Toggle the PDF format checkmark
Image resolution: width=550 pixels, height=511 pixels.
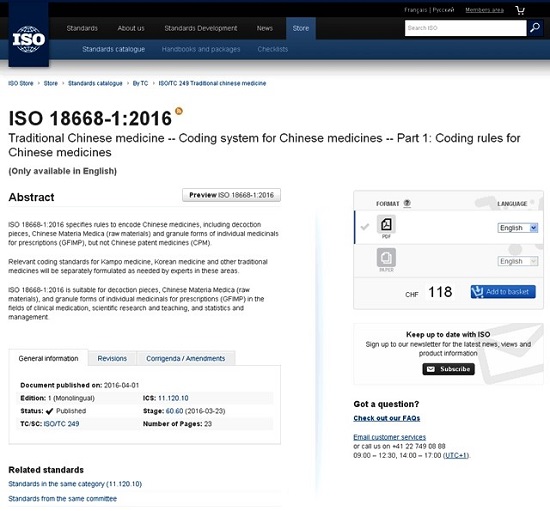365,227
